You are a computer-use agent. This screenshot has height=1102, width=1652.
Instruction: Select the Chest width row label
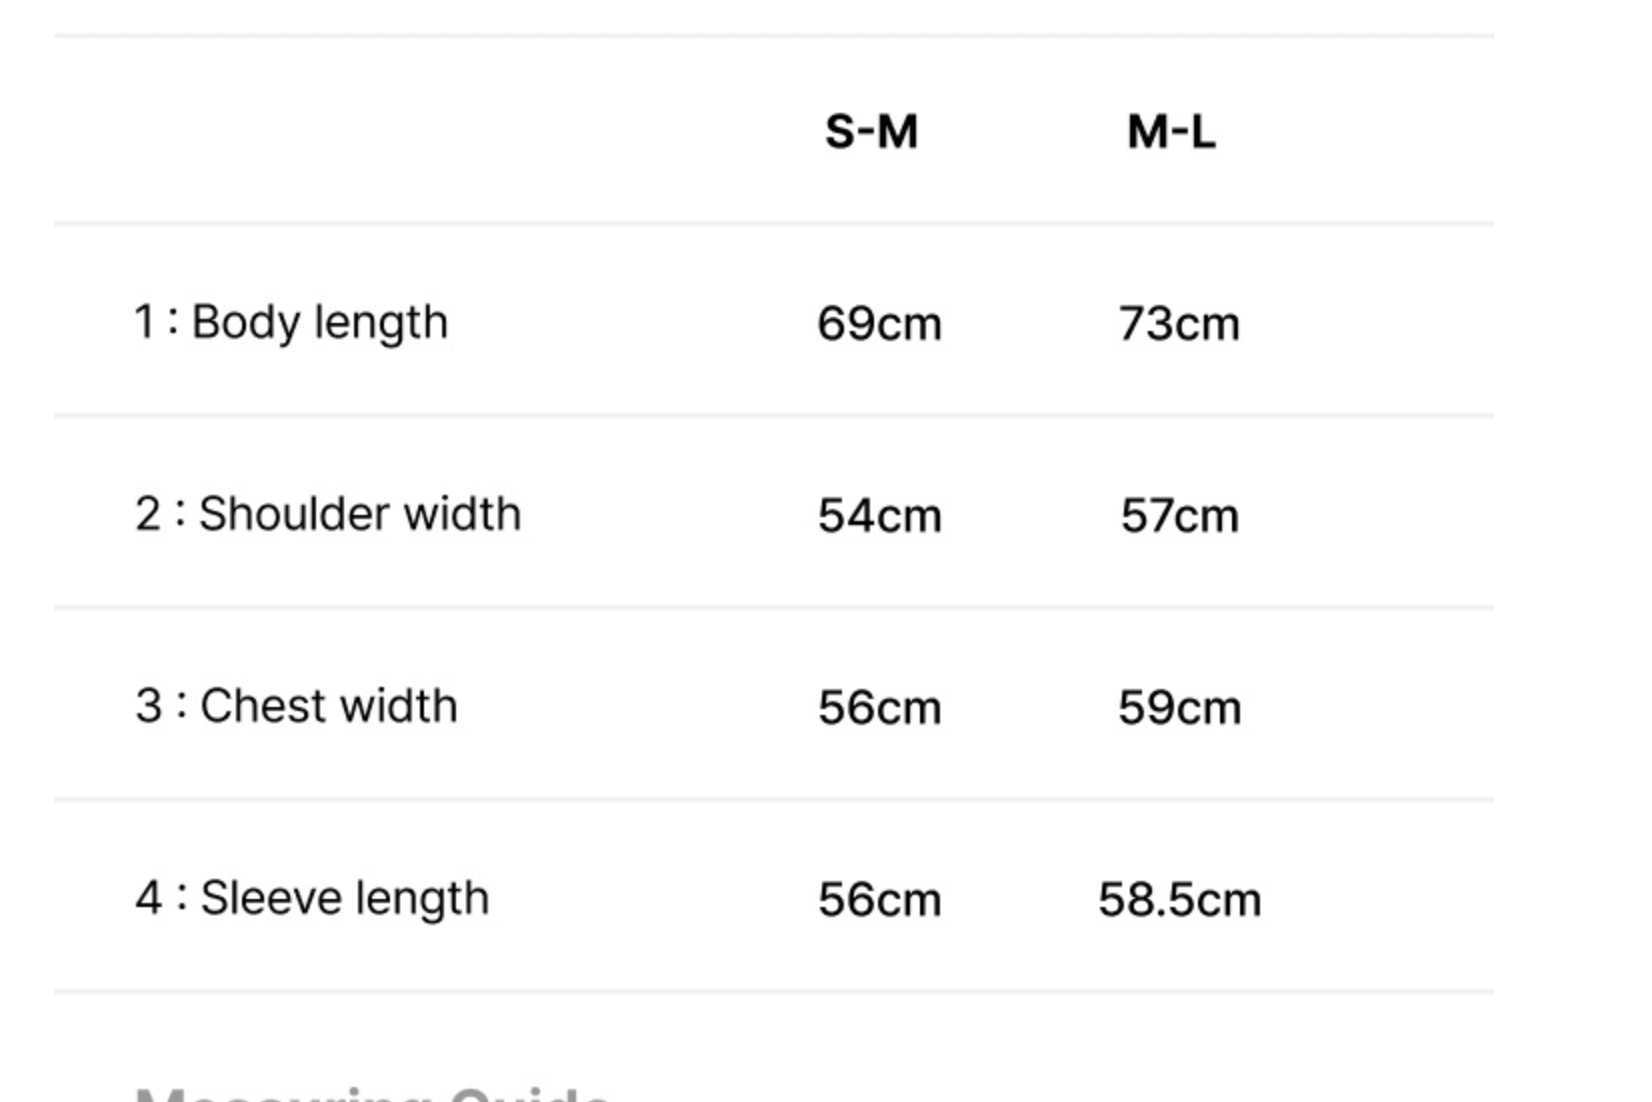pos(296,707)
